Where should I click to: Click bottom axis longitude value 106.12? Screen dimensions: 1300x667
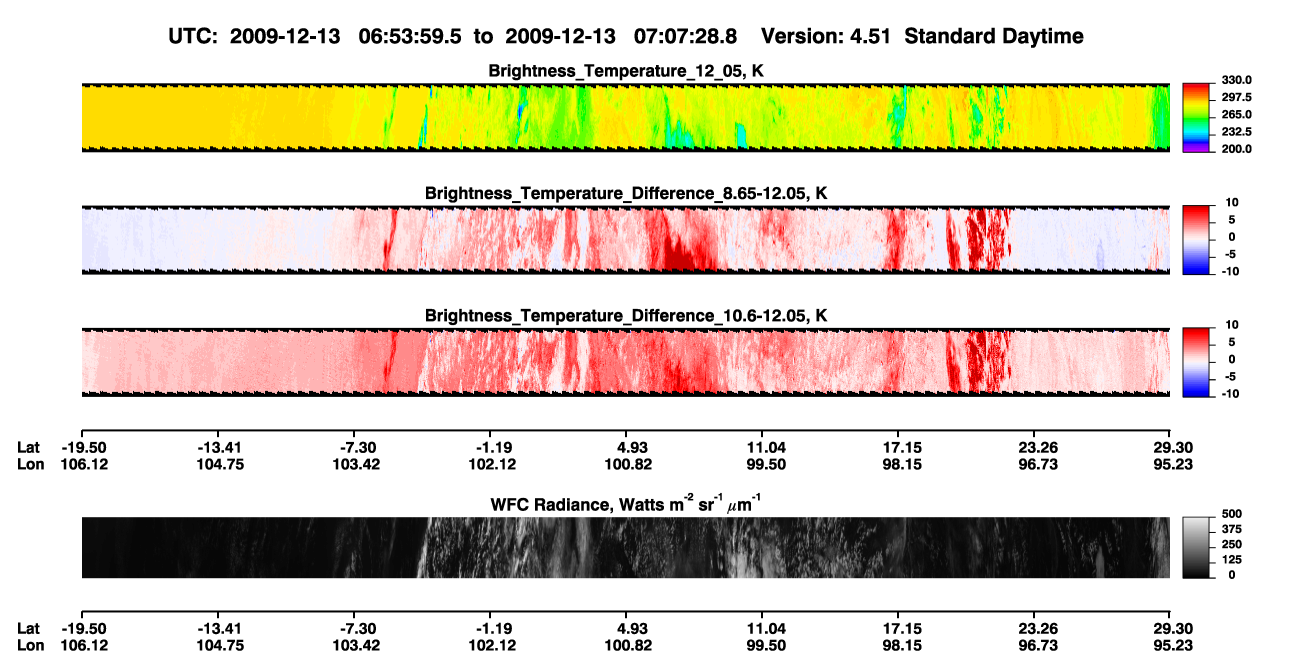85,646
